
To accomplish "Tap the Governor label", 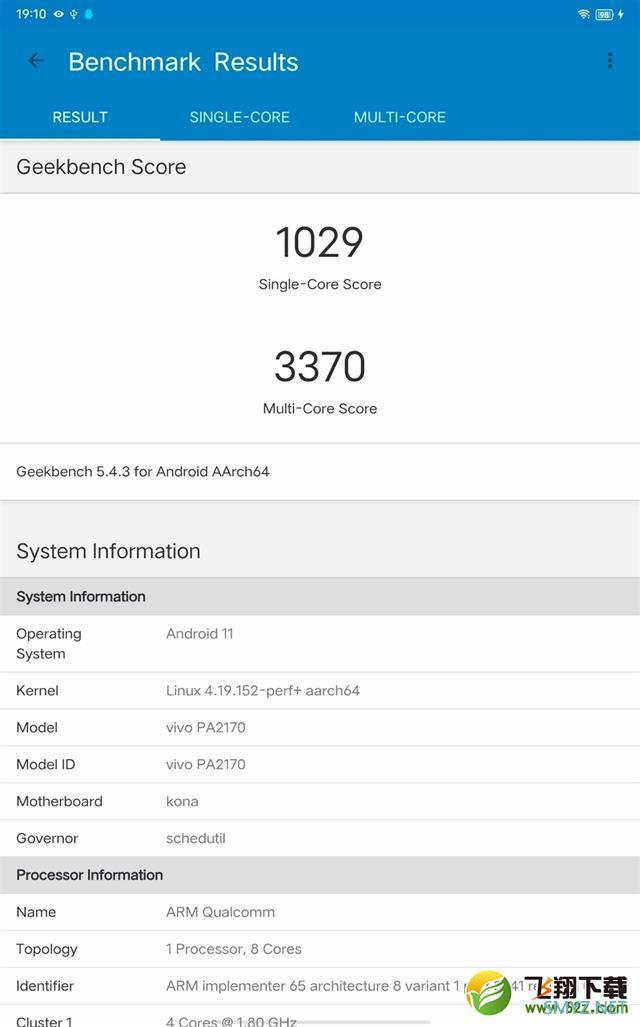I will pyautogui.click(x=47, y=838).
